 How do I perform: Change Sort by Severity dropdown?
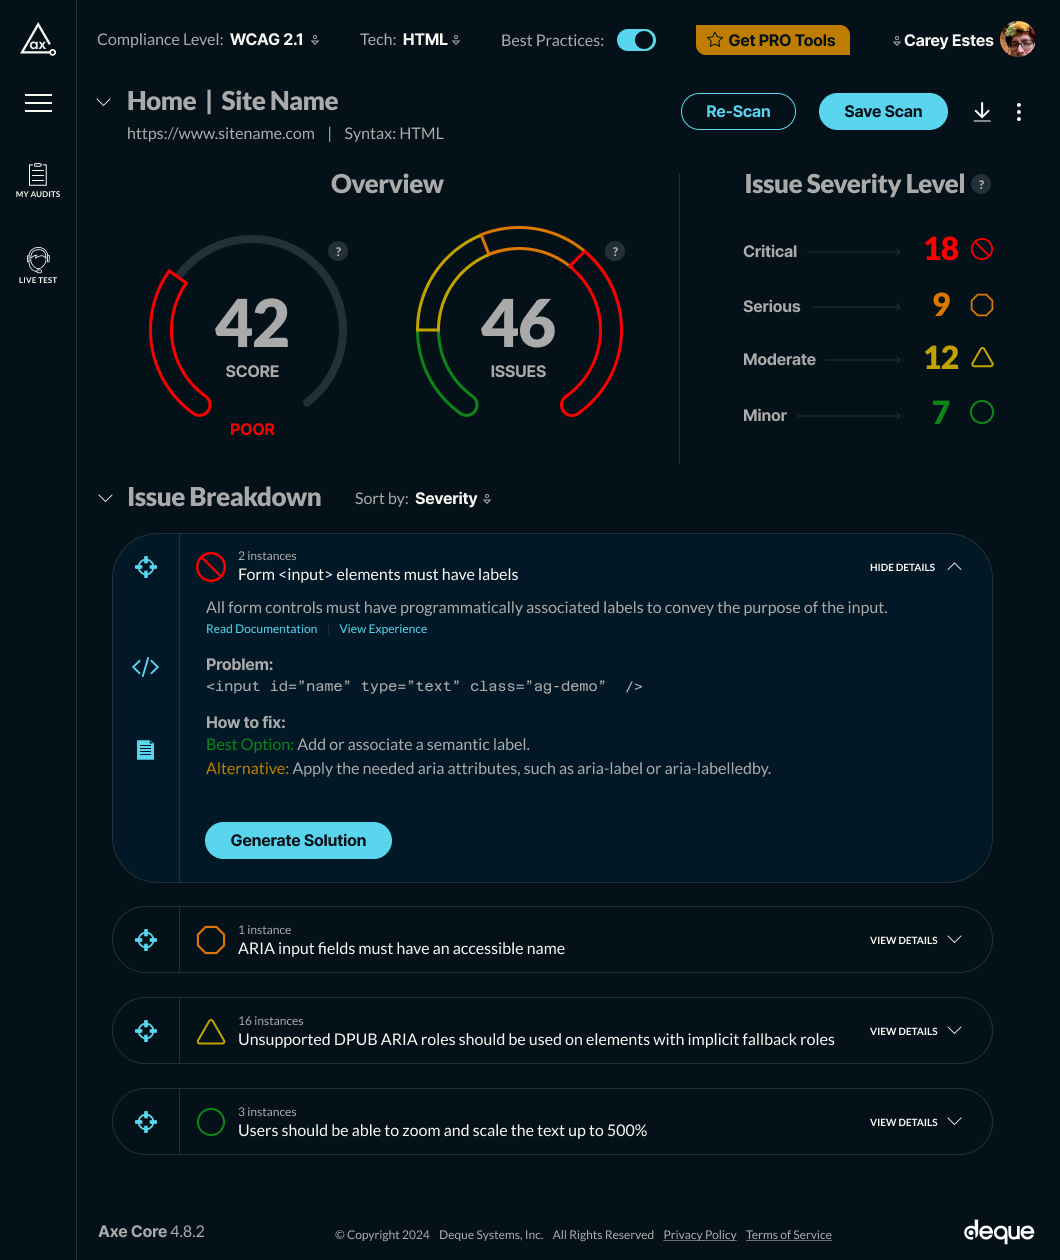[x=453, y=498]
